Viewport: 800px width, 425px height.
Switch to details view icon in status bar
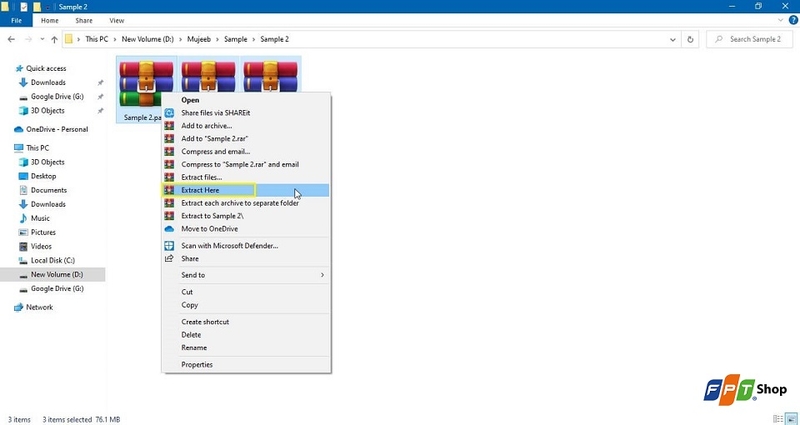click(x=778, y=419)
